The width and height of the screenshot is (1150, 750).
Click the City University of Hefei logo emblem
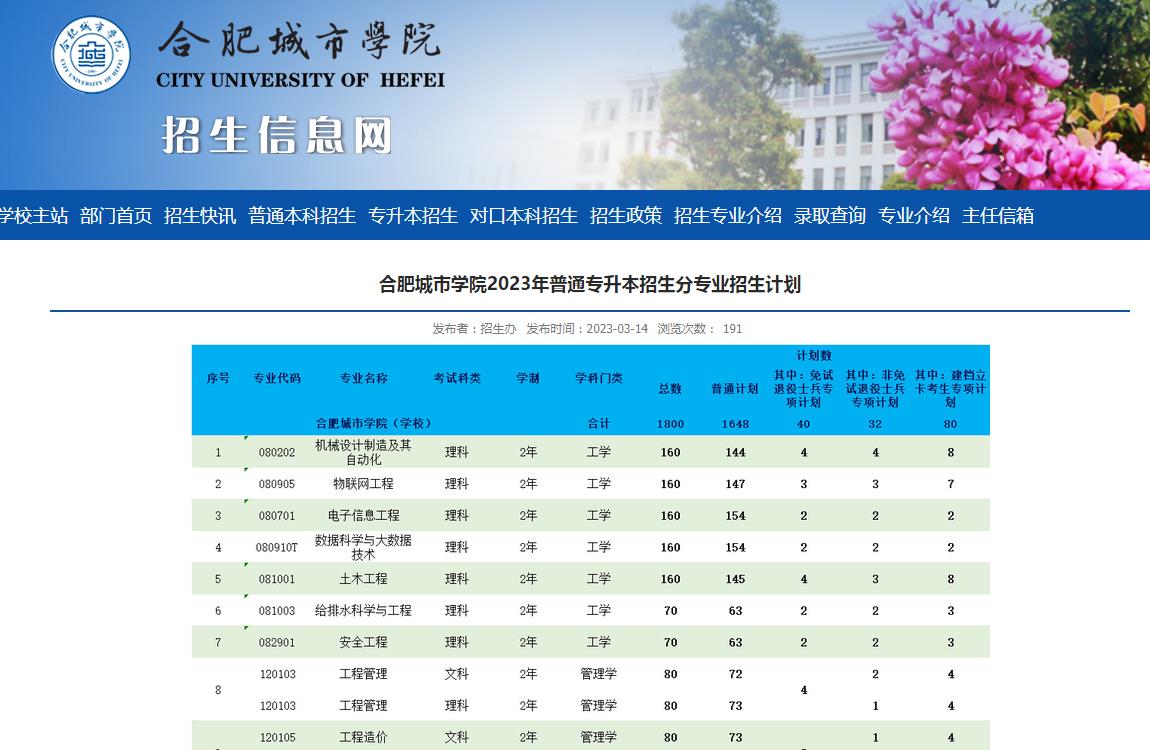point(91,55)
